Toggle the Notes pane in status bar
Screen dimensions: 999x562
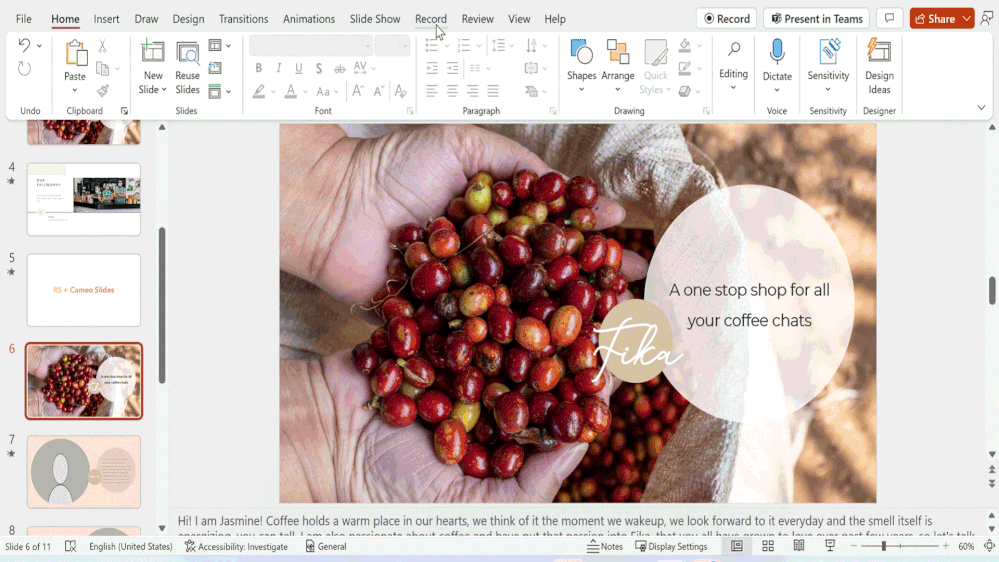pos(605,547)
